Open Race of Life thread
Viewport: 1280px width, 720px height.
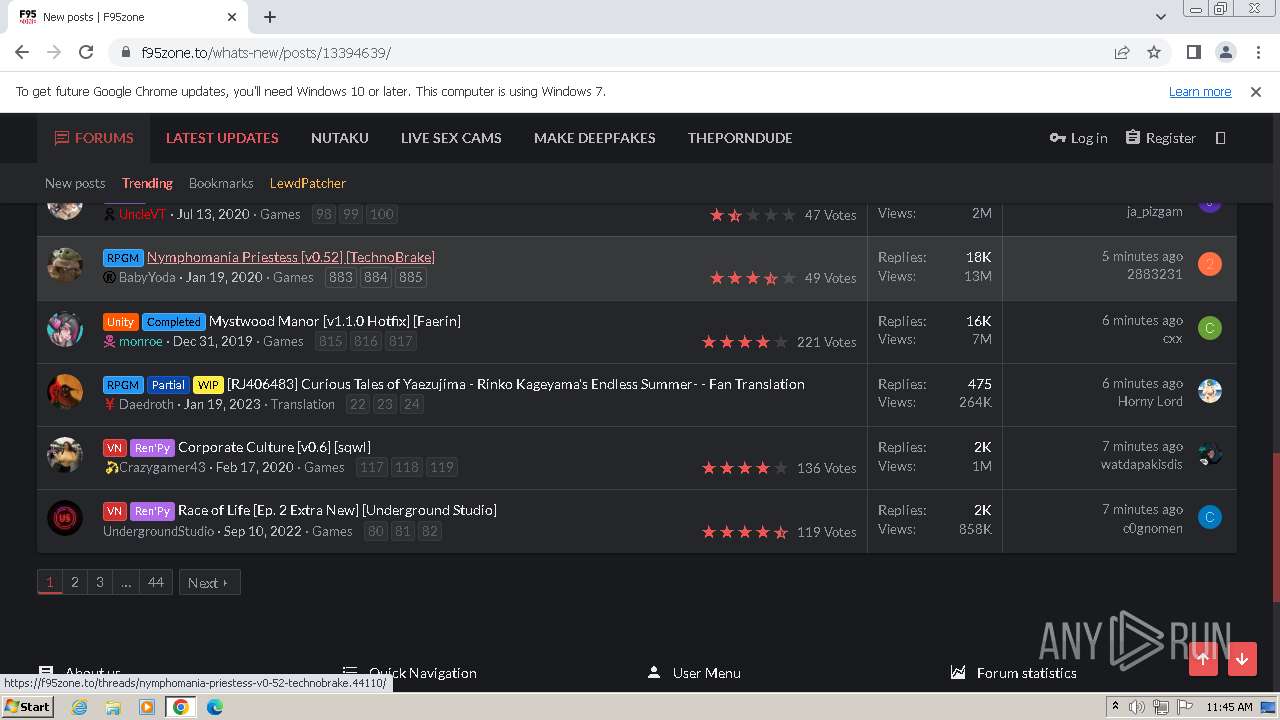coord(337,510)
